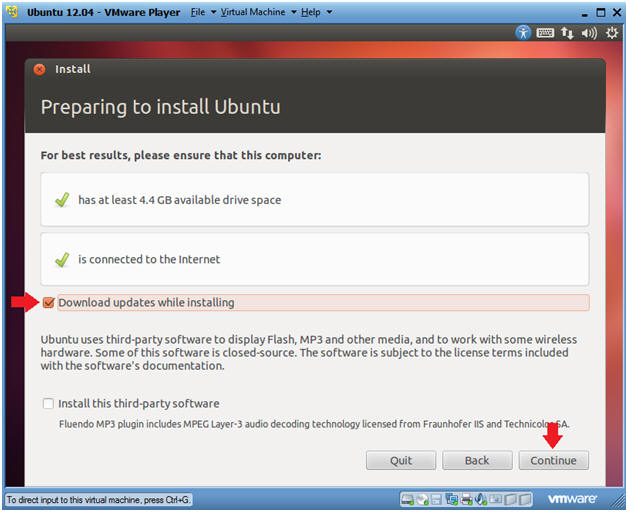Minimize the VMware Player window

(585, 13)
